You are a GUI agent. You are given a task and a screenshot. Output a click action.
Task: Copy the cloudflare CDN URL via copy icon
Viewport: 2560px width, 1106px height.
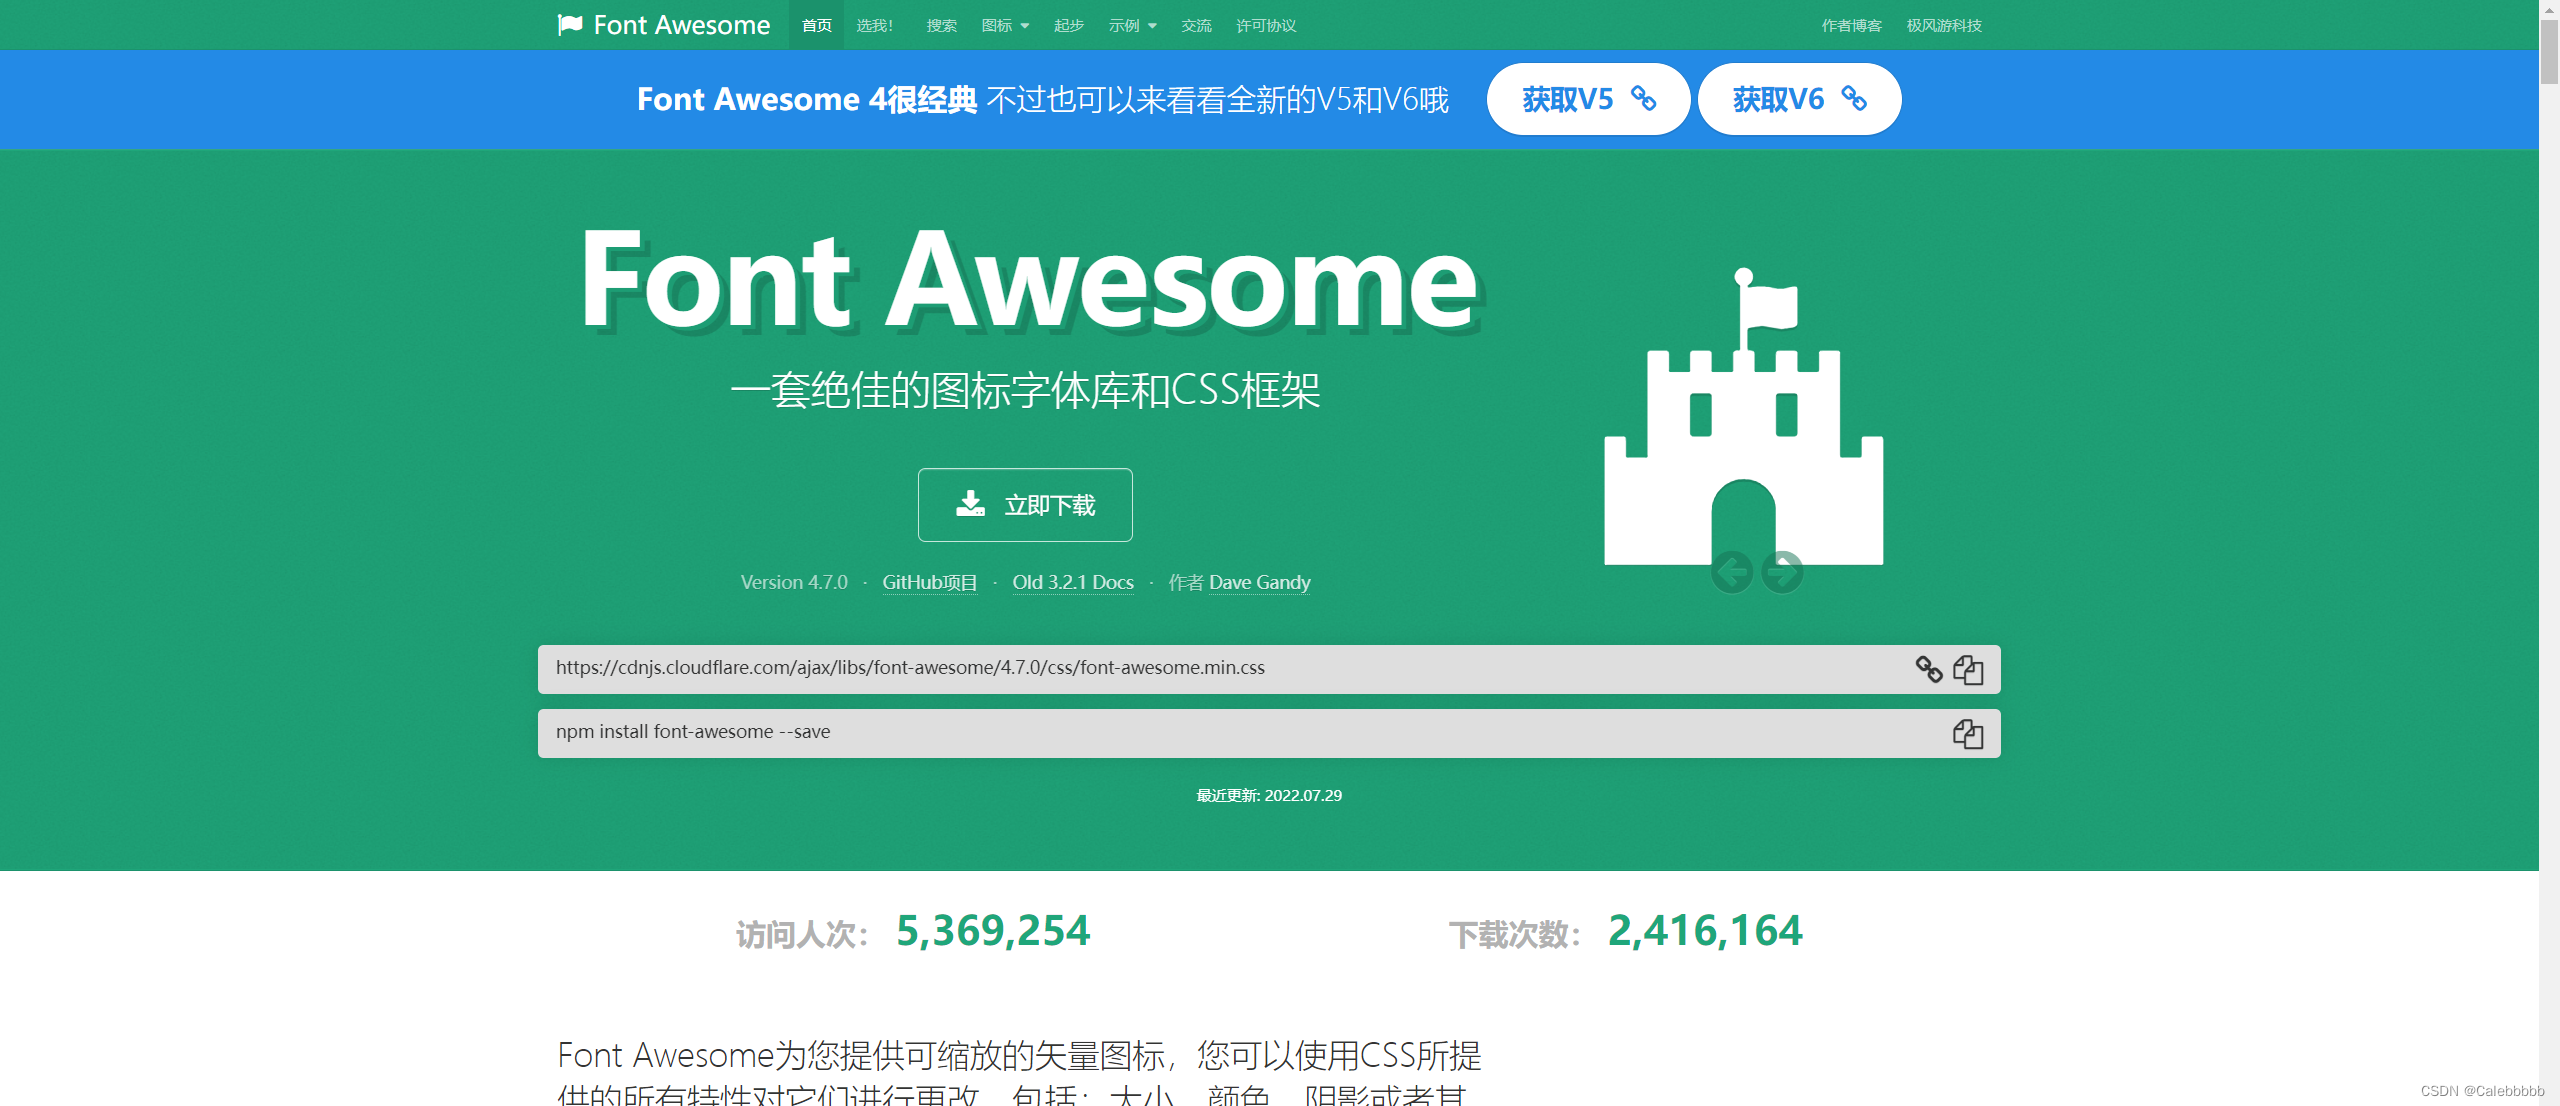click(1968, 669)
